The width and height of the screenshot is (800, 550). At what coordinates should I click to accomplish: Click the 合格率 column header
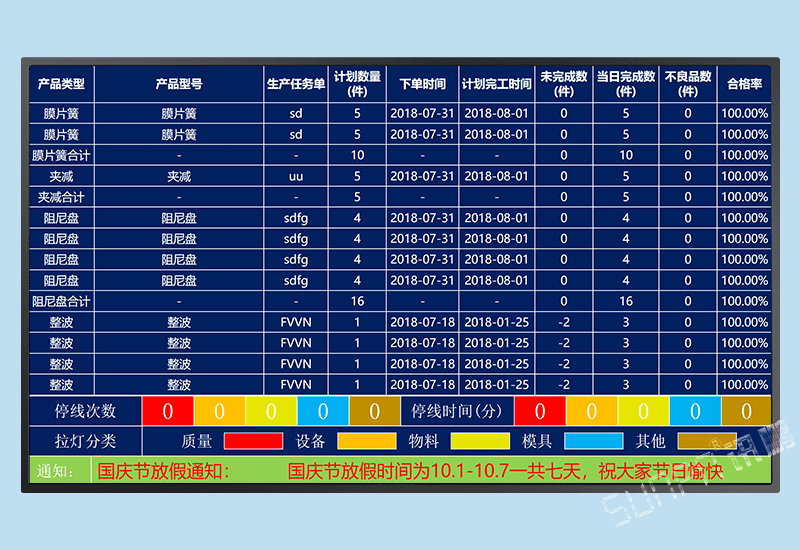(744, 84)
